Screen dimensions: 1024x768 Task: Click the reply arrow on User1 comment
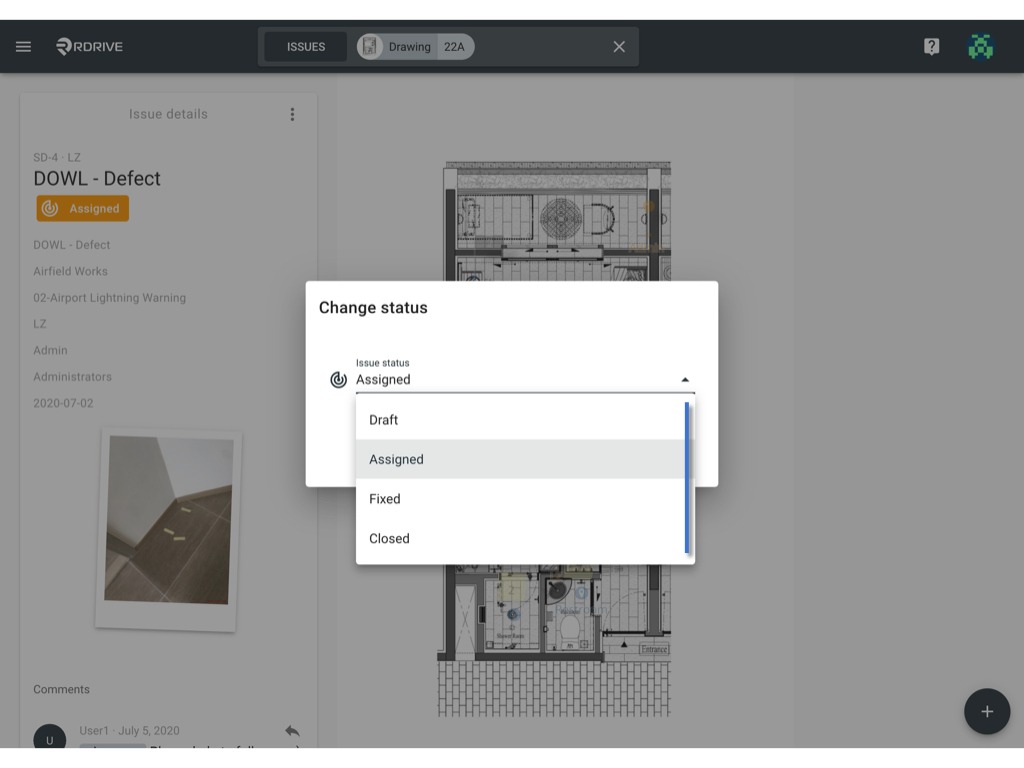tap(292, 731)
